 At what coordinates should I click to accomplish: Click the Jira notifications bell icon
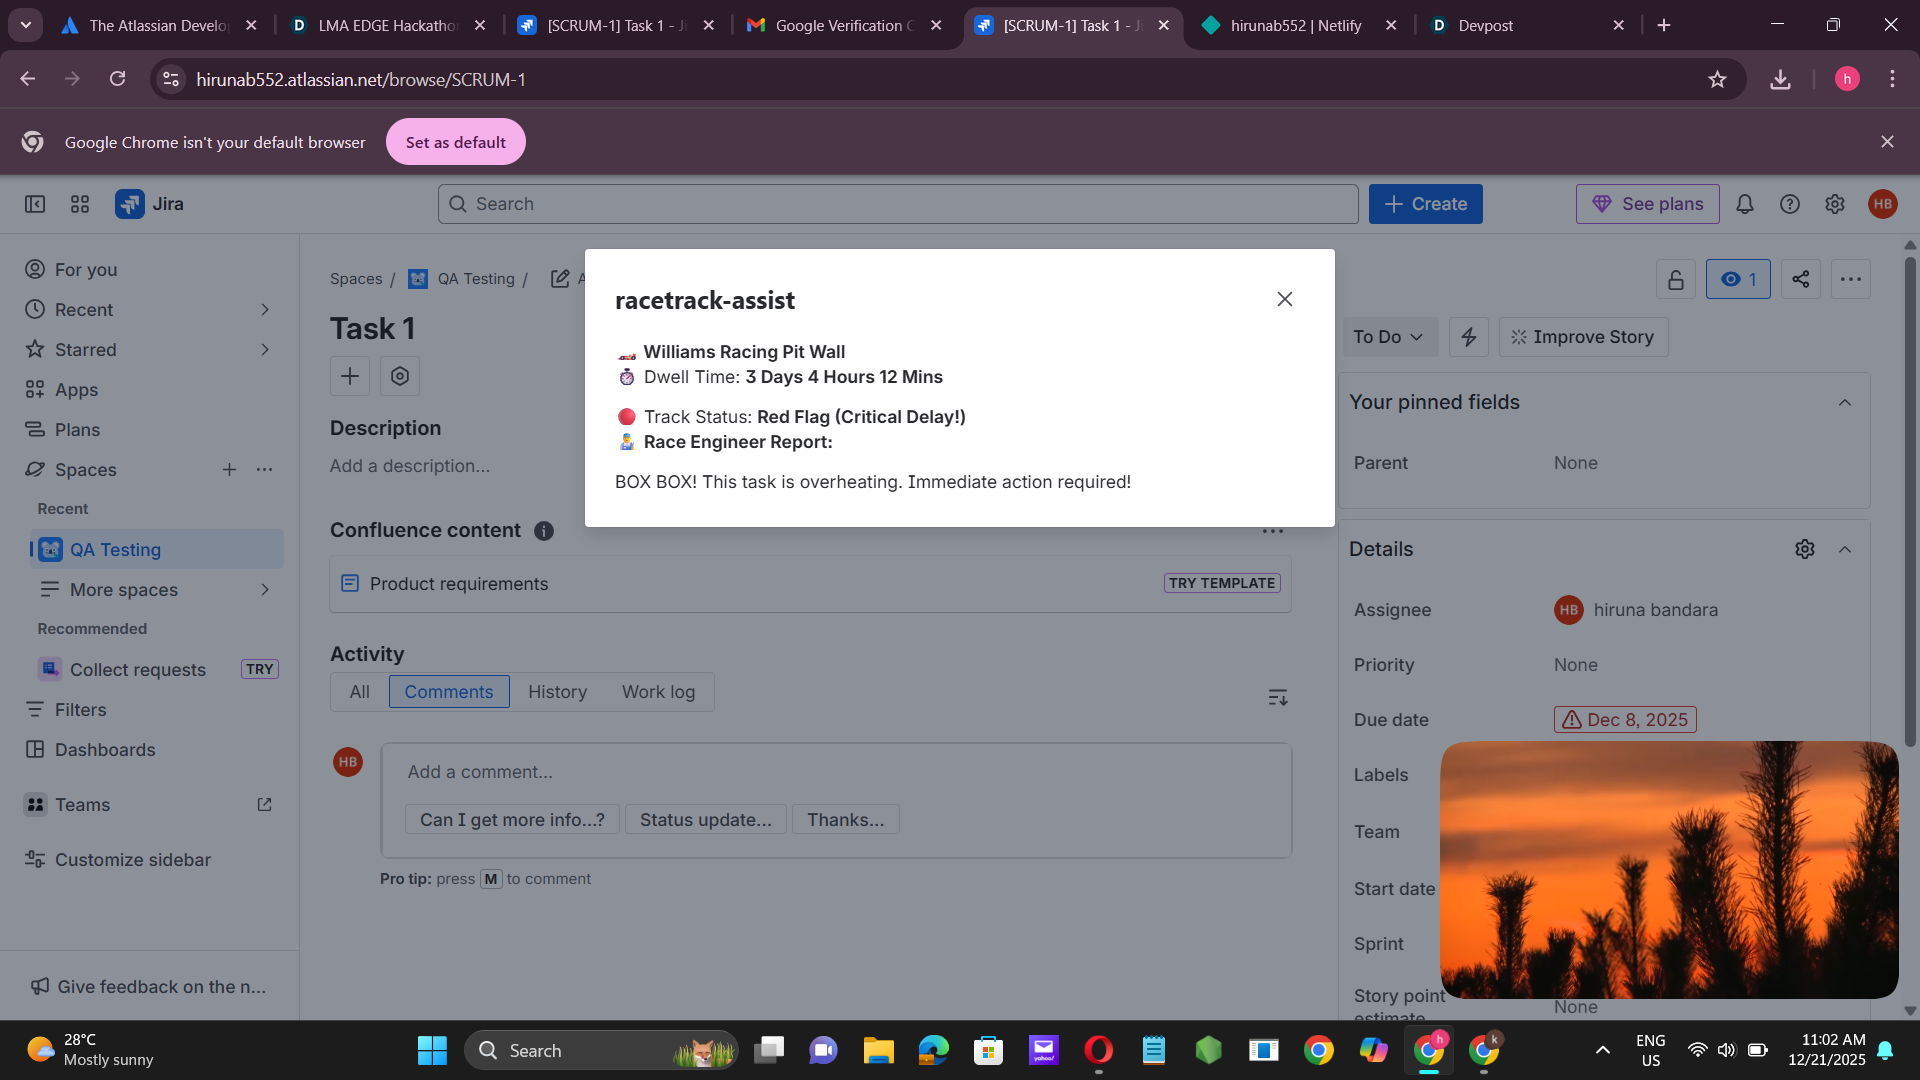click(1744, 204)
